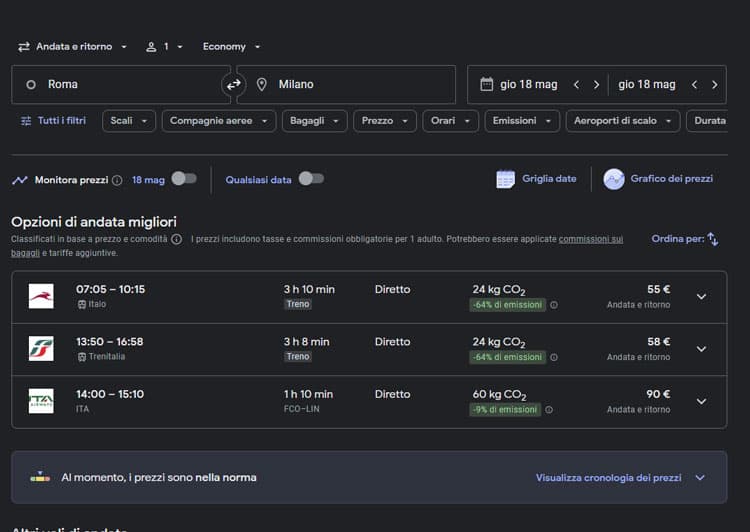Screen dimensions: 750x532
Task: Select the 58 € Trenitalia price
Action: 658,342
